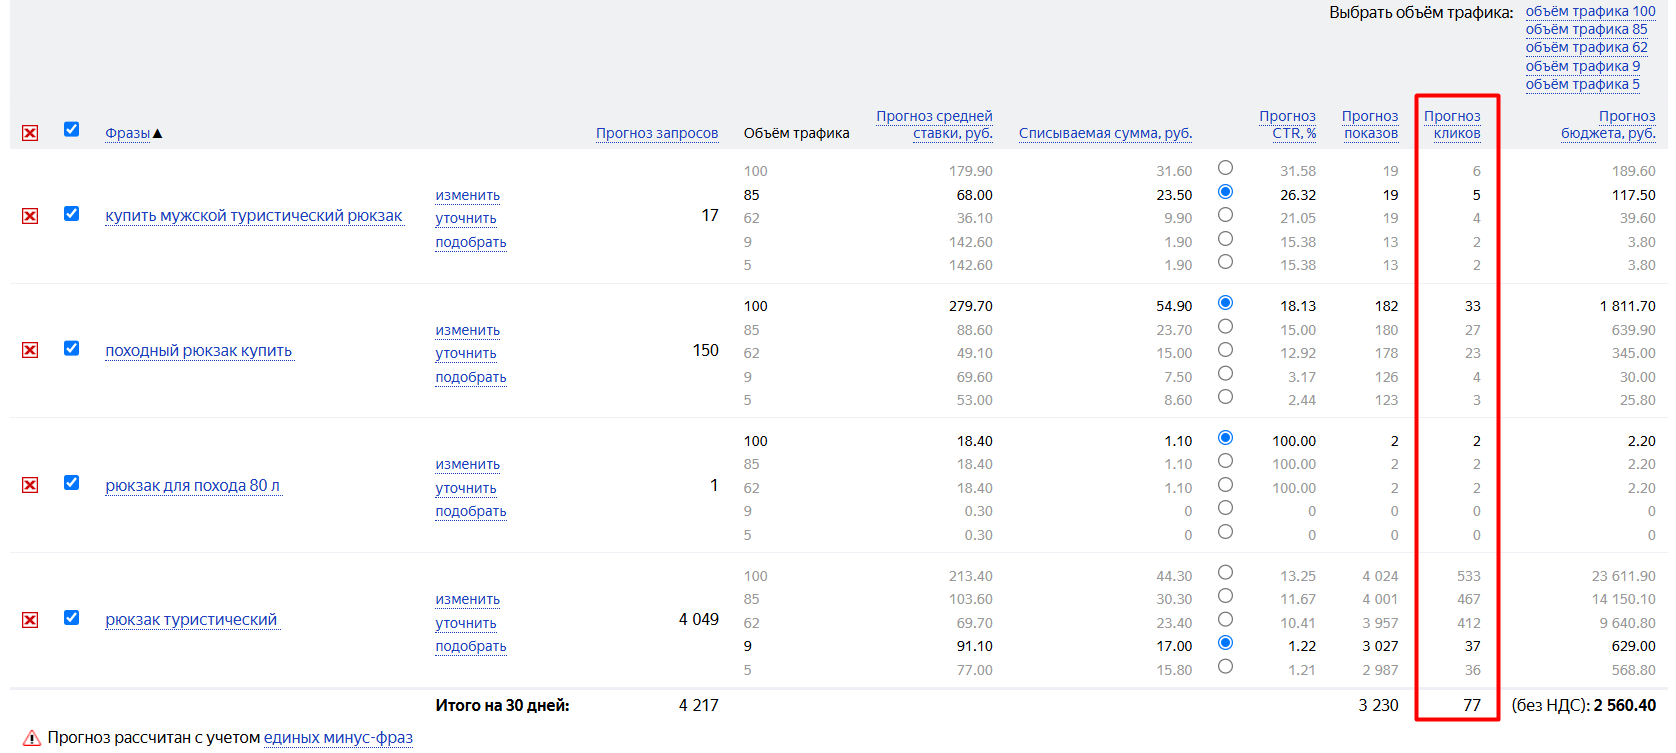The image size is (1676, 753).
Task: Sort by 'Прогноз CTR, %' header
Action: (x=1287, y=124)
